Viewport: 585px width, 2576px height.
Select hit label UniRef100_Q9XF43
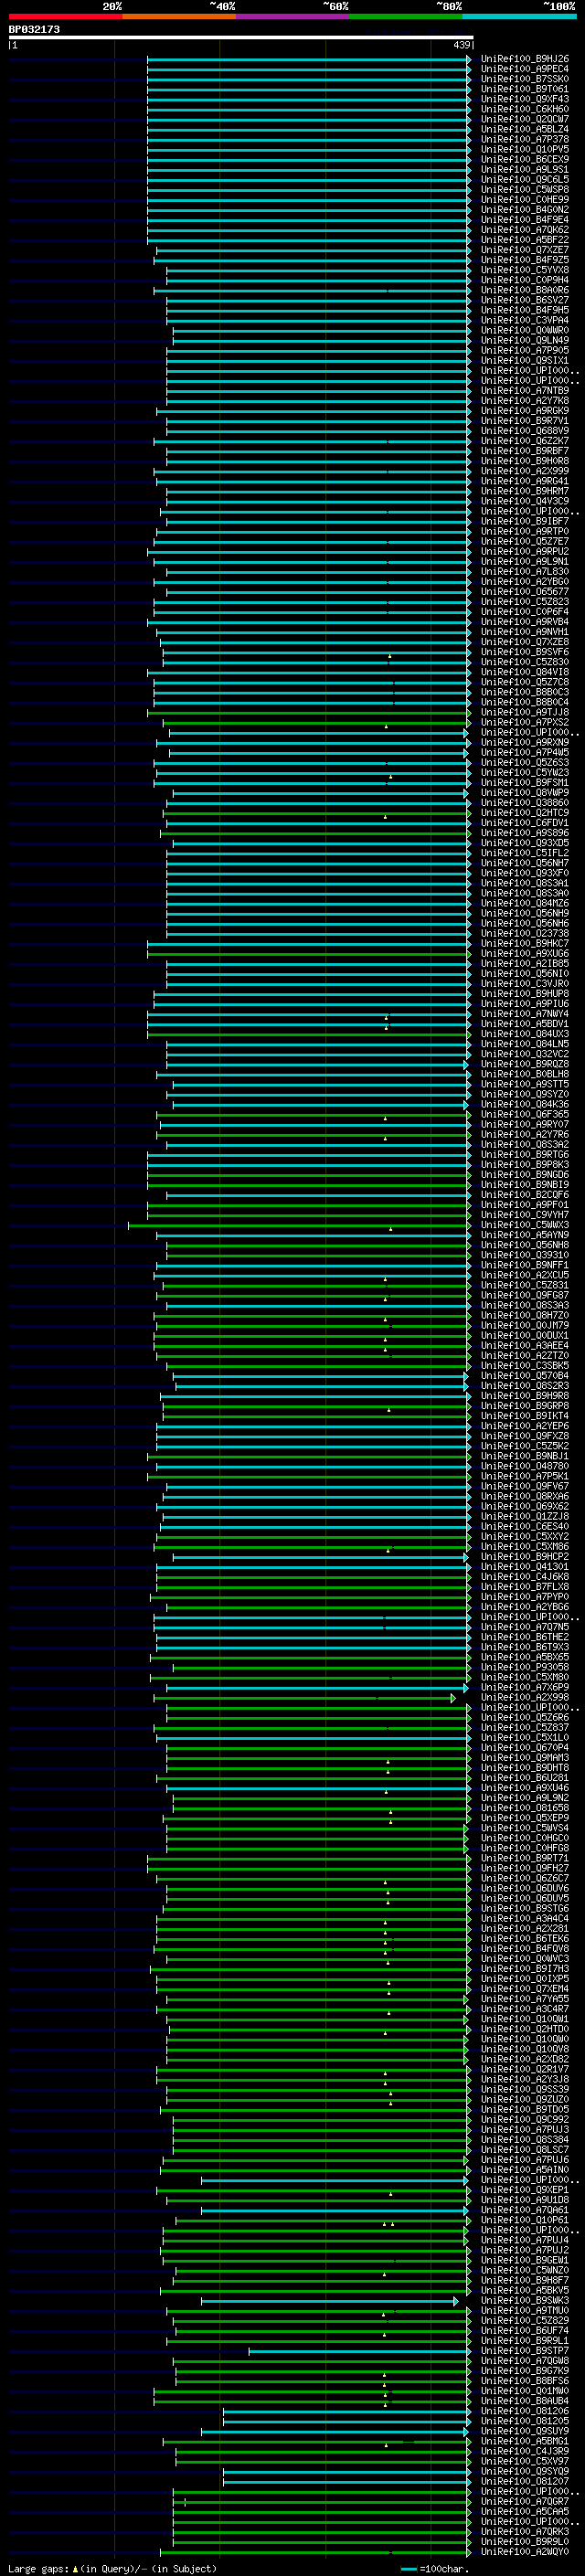pos(525,99)
